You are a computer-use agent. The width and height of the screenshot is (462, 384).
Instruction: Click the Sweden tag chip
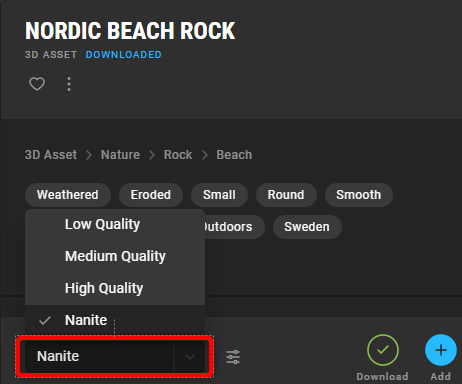307,227
